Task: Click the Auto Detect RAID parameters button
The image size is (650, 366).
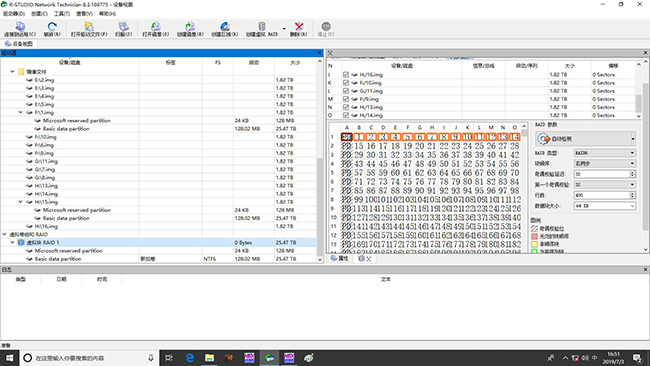Action: point(585,139)
